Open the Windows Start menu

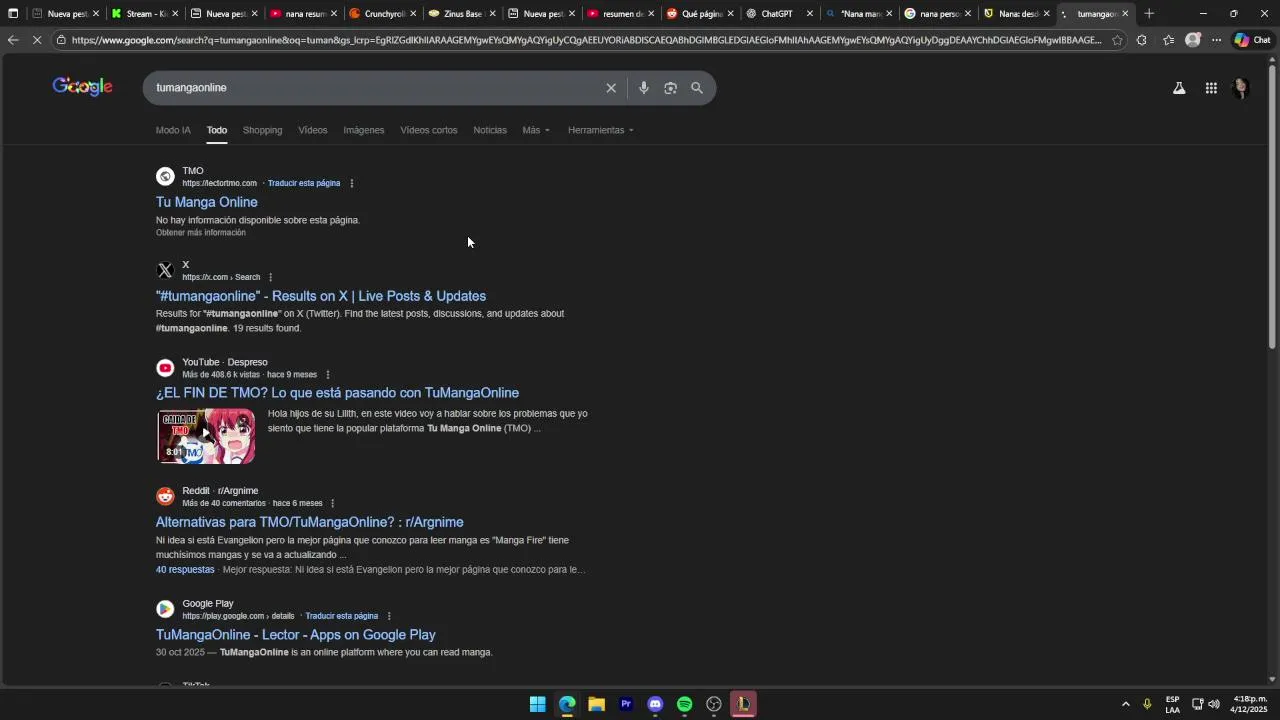538,704
